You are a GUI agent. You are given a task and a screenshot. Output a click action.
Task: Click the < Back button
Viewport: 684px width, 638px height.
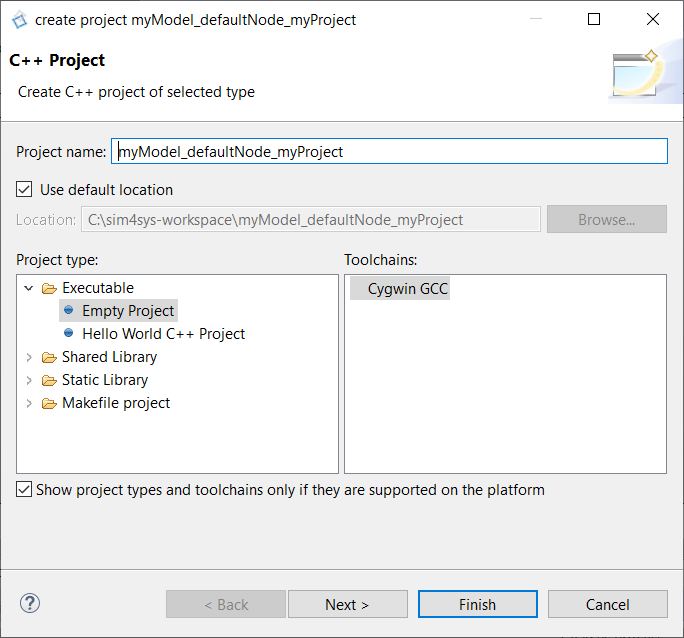click(x=226, y=604)
